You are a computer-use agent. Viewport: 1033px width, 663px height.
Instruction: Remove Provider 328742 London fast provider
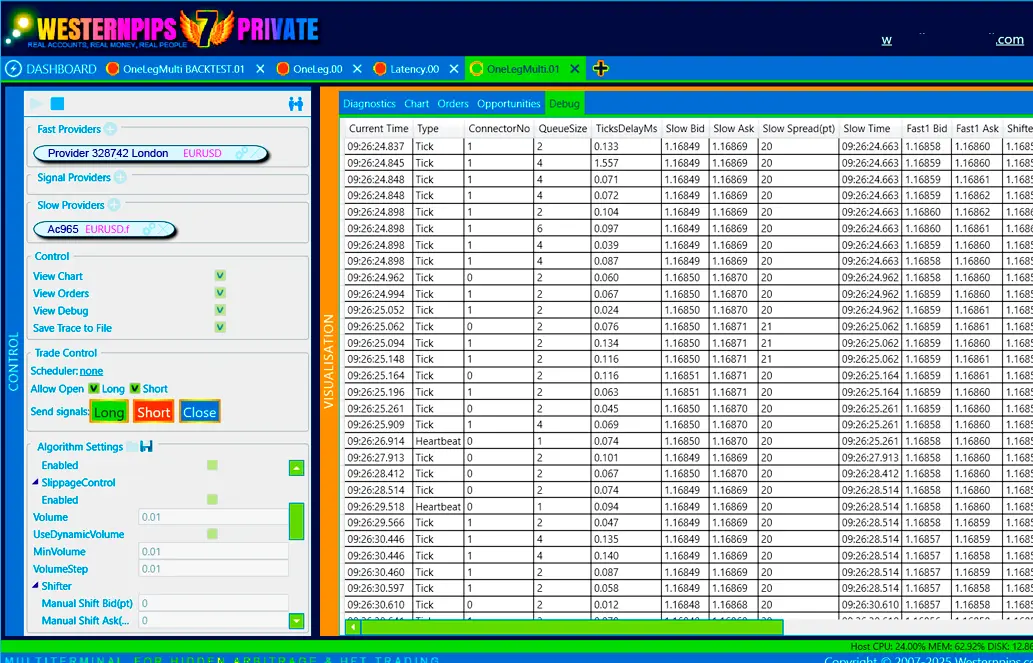pos(254,153)
